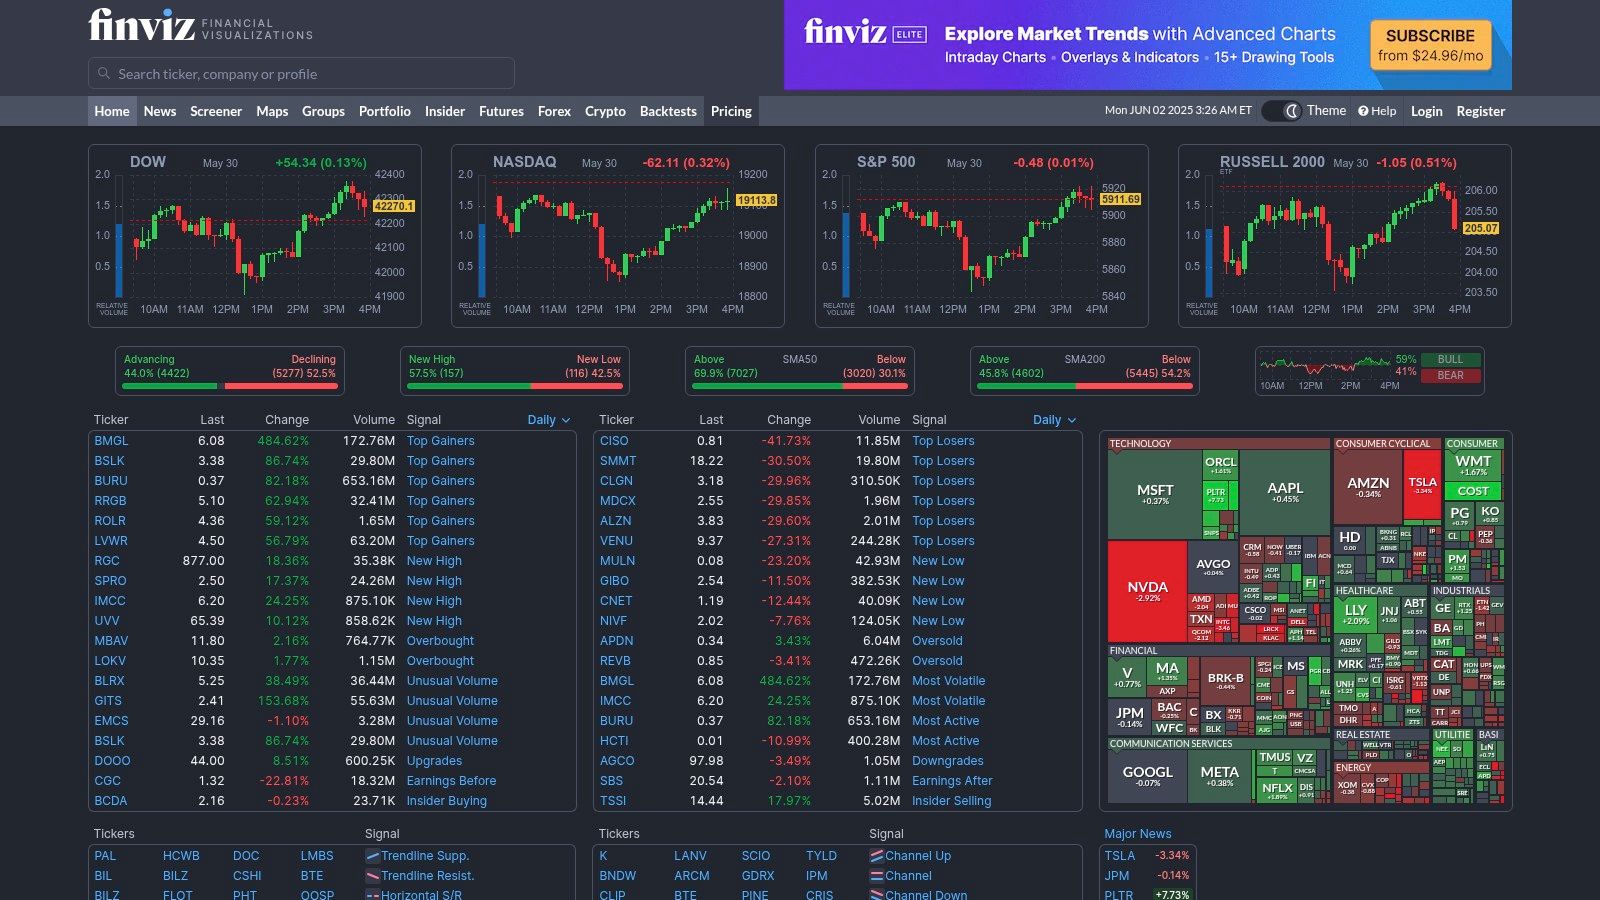This screenshot has height=900, width=1600.
Task: Open the Portfolio tab
Action: pyautogui.click(x=385, y=111)
